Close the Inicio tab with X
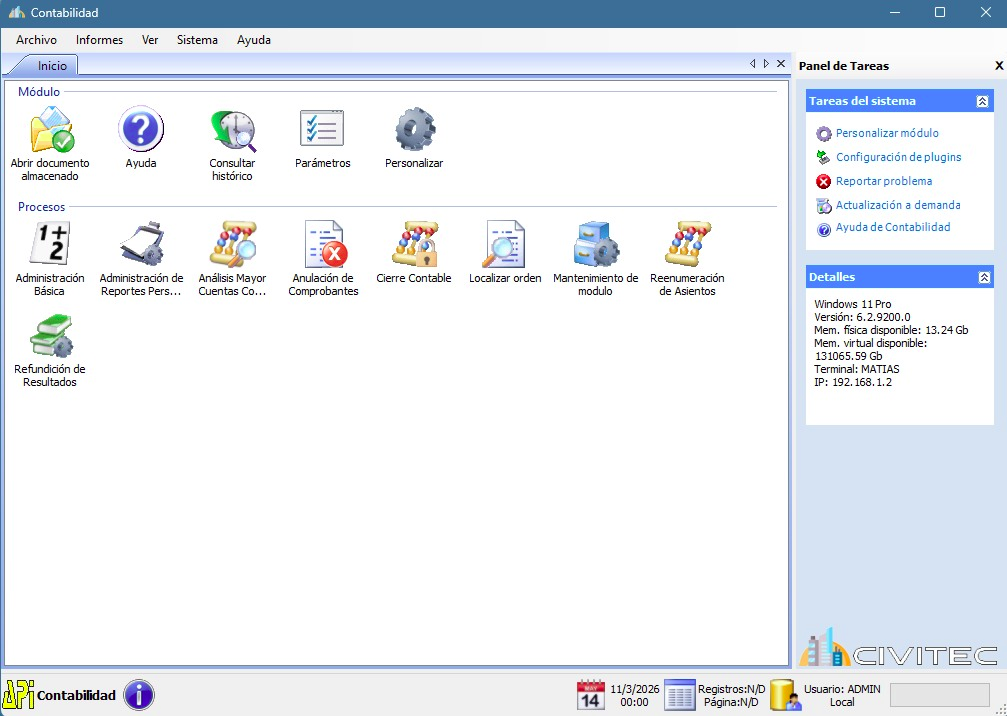The height and width of the screenshot is (716, 1007). coord(781,64)
